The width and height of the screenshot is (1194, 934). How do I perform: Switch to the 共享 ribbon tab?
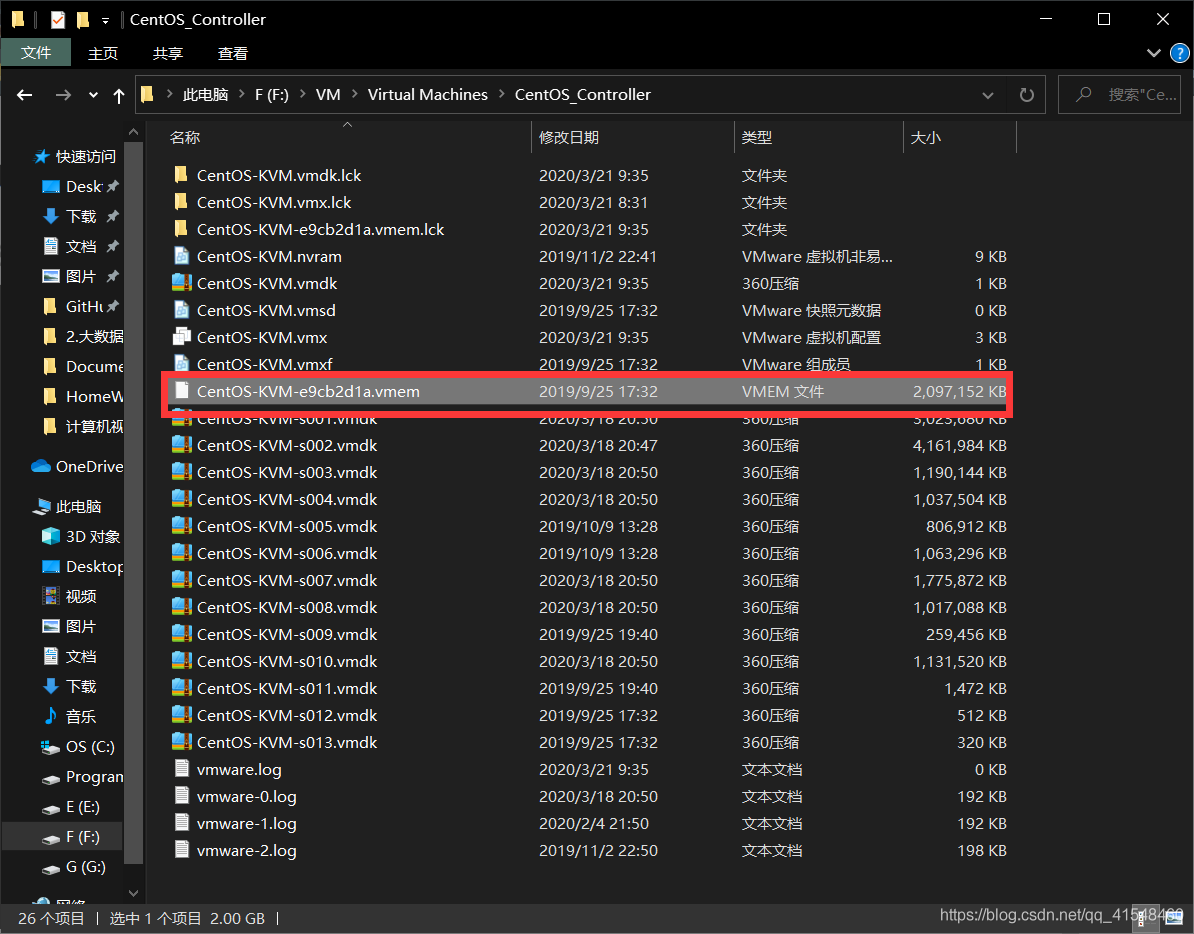point(168,53)
